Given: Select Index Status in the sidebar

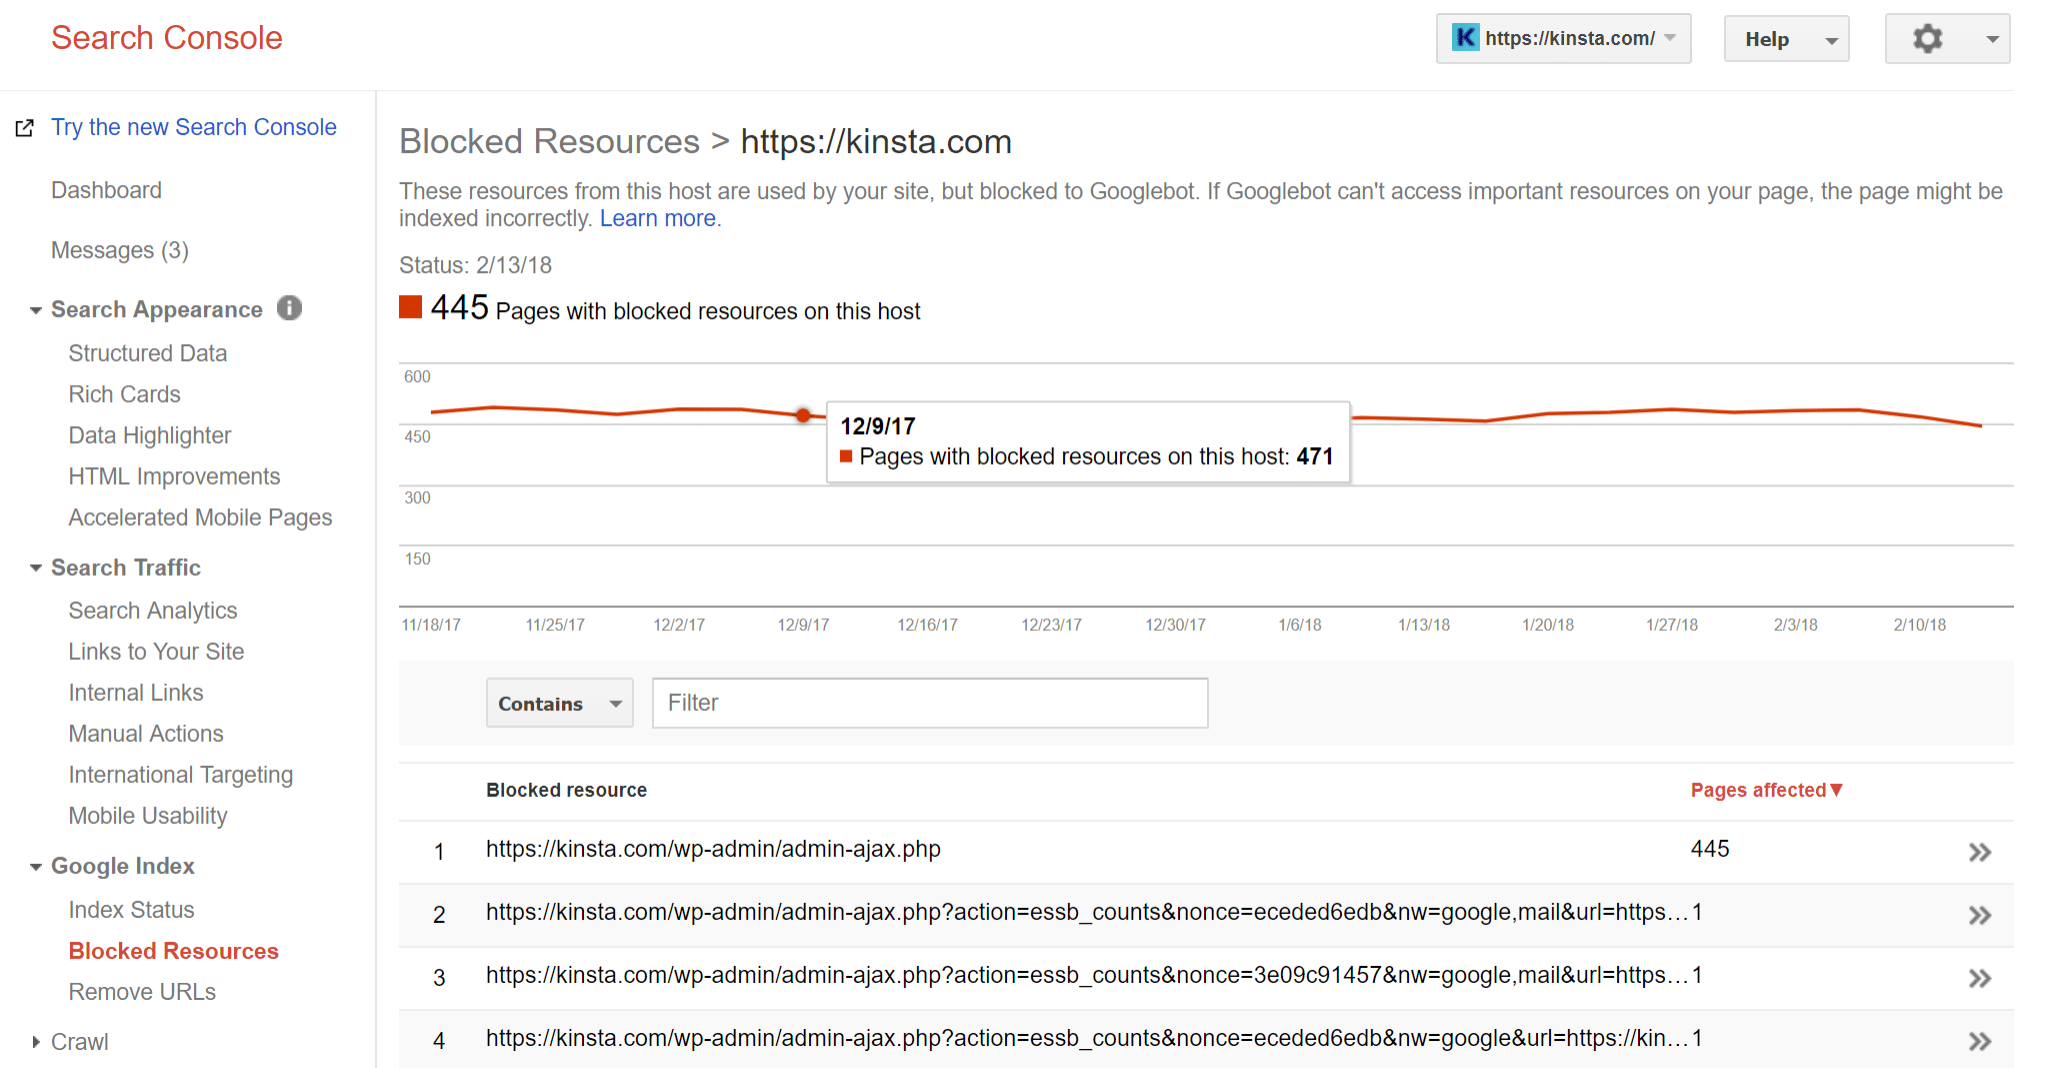Looking at the screenshot, I should 131,909.
